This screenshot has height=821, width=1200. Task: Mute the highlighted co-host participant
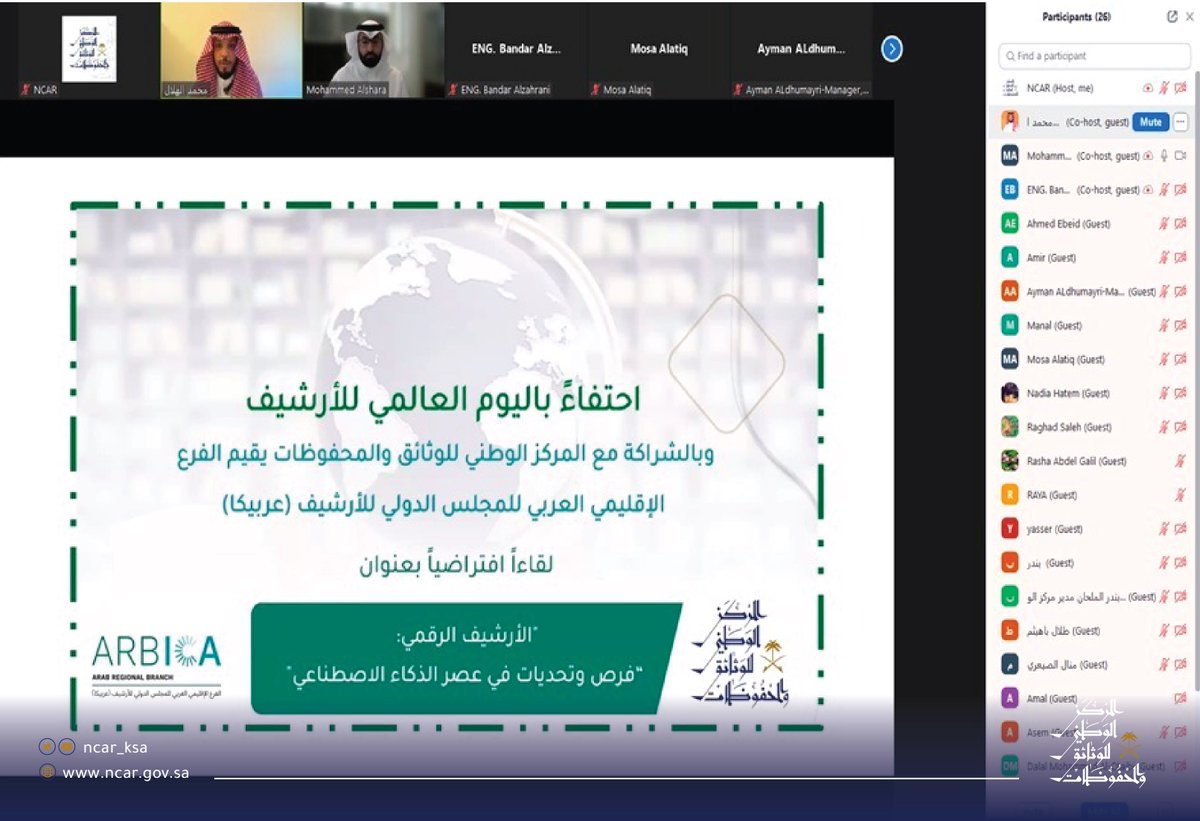coord(1150,122)
